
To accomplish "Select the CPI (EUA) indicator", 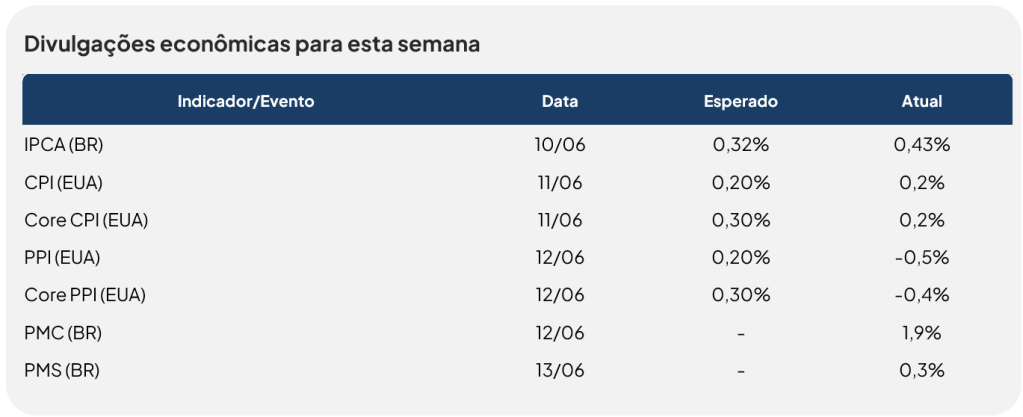I will pos(64,183).
